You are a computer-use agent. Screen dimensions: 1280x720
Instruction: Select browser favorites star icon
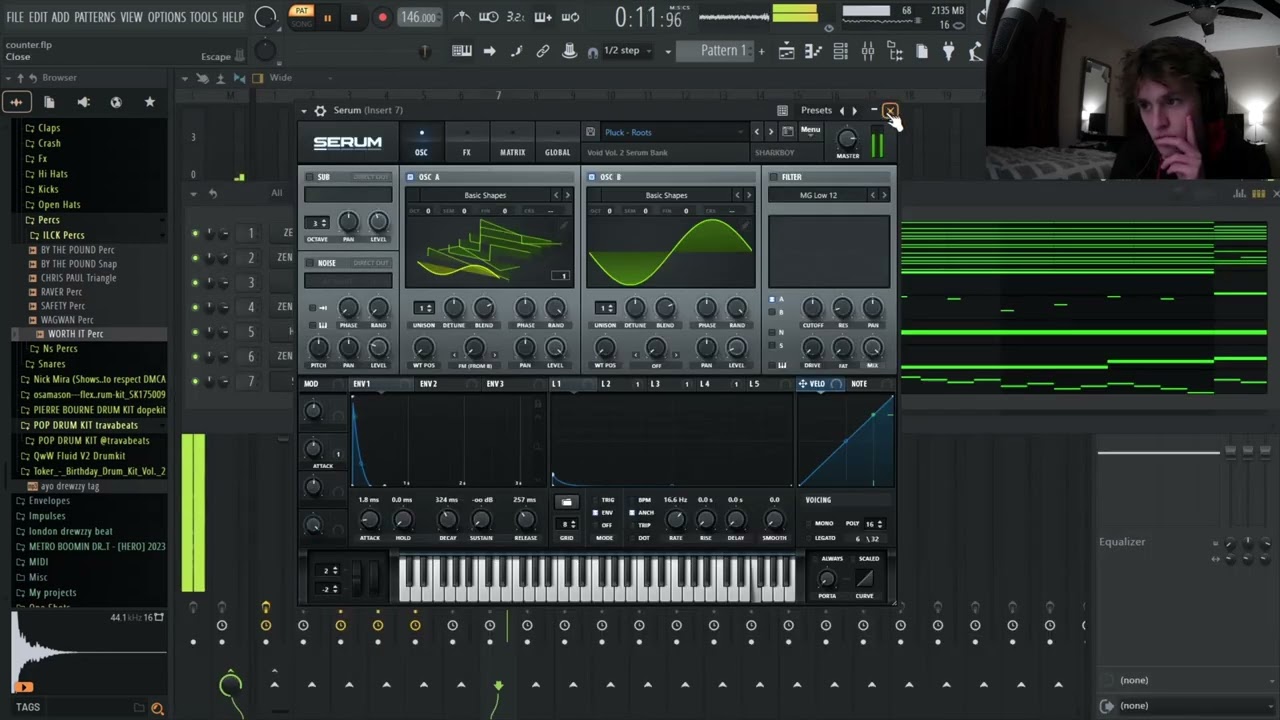point(150,102)
